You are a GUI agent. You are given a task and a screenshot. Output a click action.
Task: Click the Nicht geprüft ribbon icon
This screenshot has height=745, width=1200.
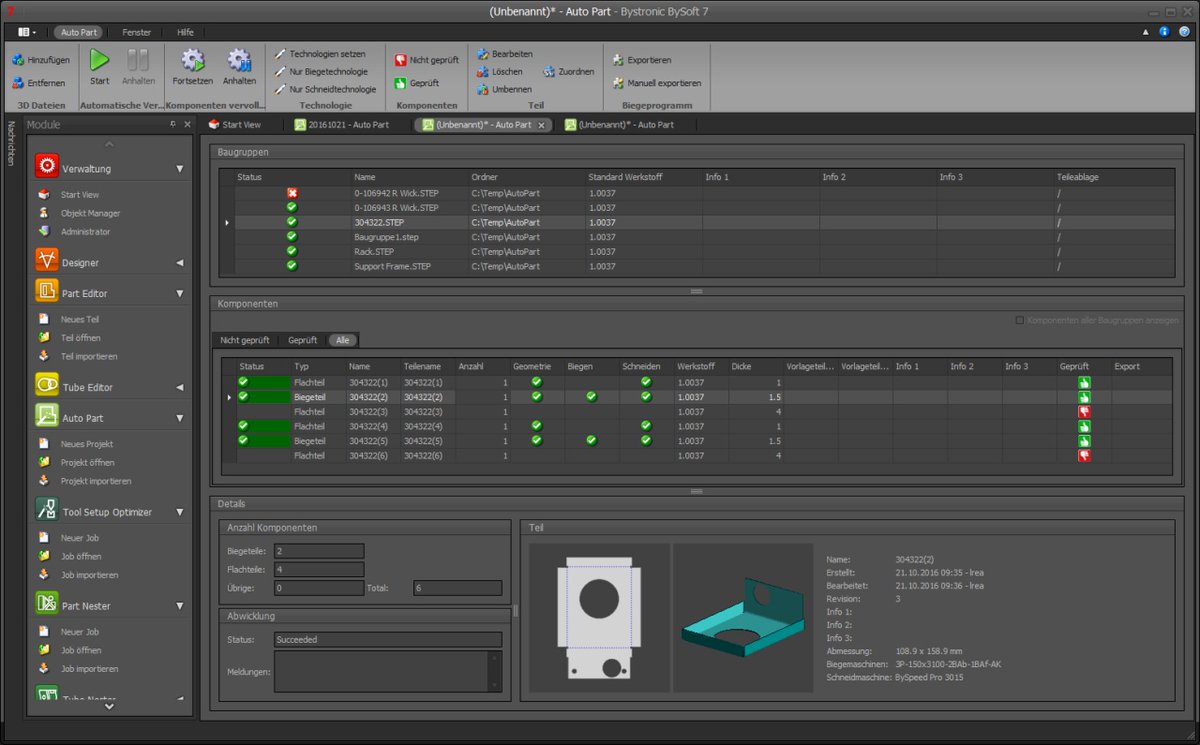(x=401, y=60)
